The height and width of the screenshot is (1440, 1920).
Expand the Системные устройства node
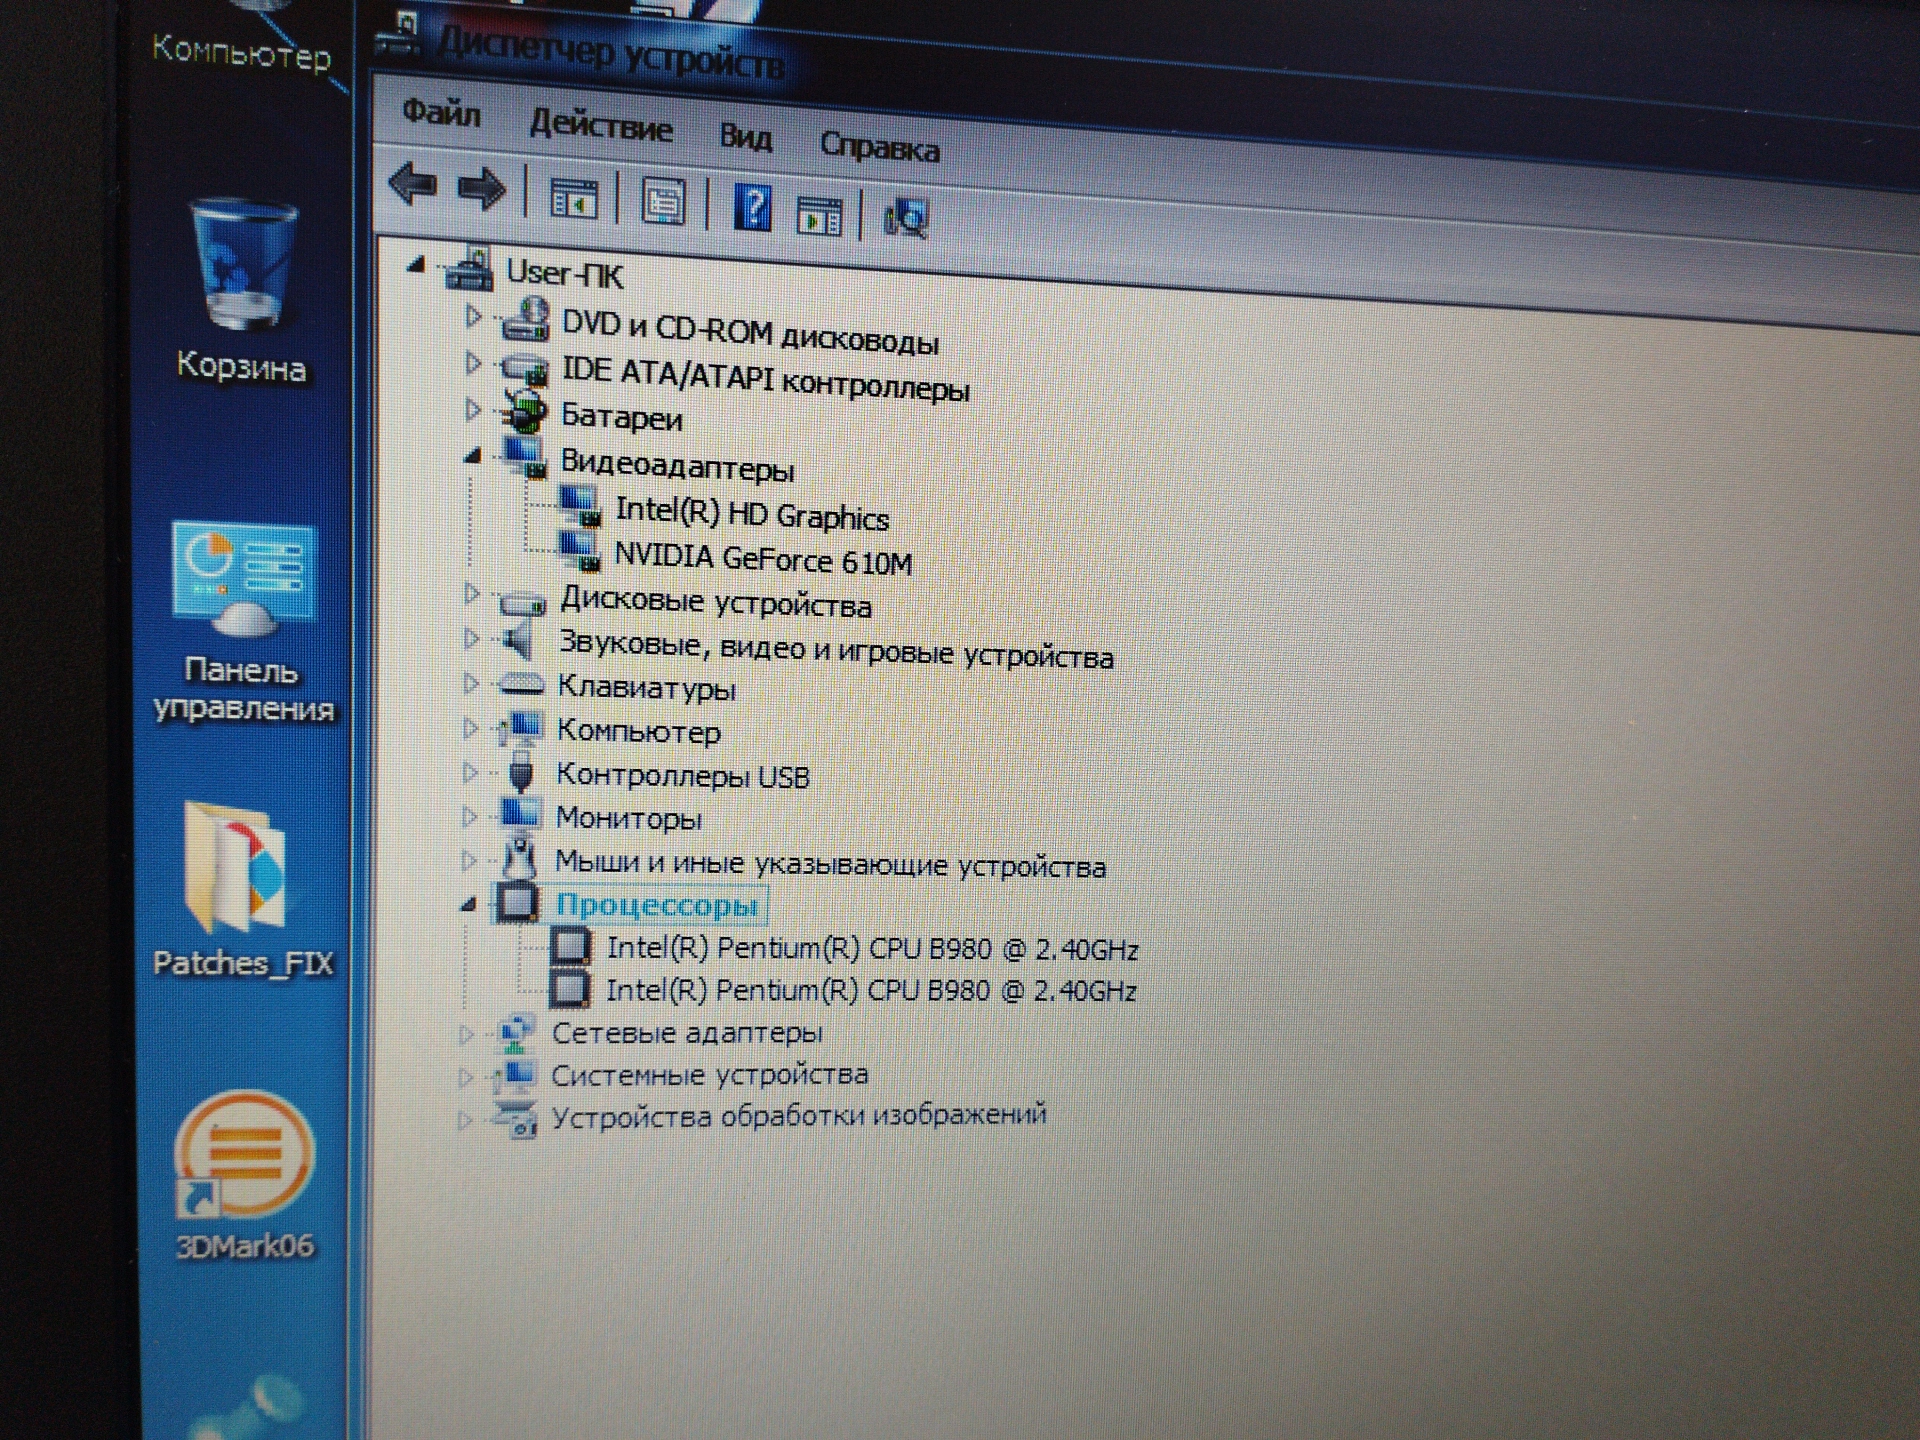coord(464,1077)
